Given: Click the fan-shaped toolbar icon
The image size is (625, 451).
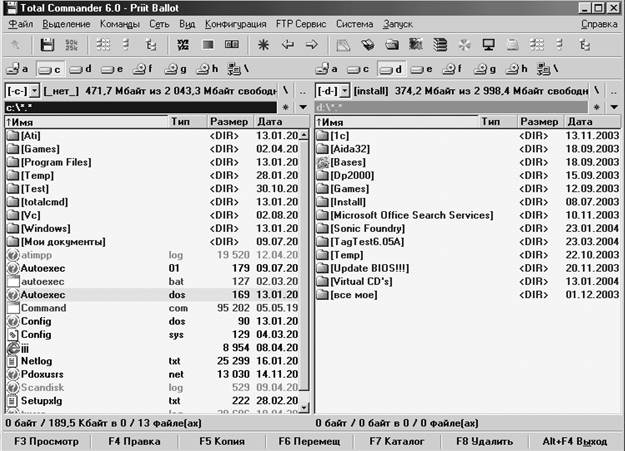Looking at the screenshot, I should [x=464, y=45].
